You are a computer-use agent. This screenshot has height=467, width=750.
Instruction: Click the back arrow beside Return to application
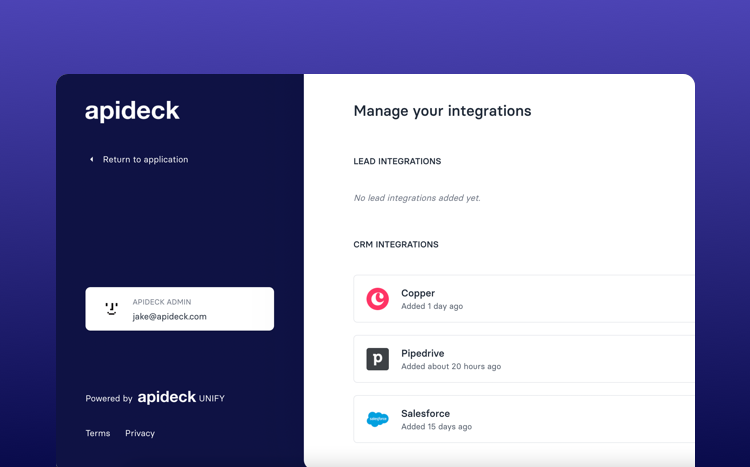[91, 159]
